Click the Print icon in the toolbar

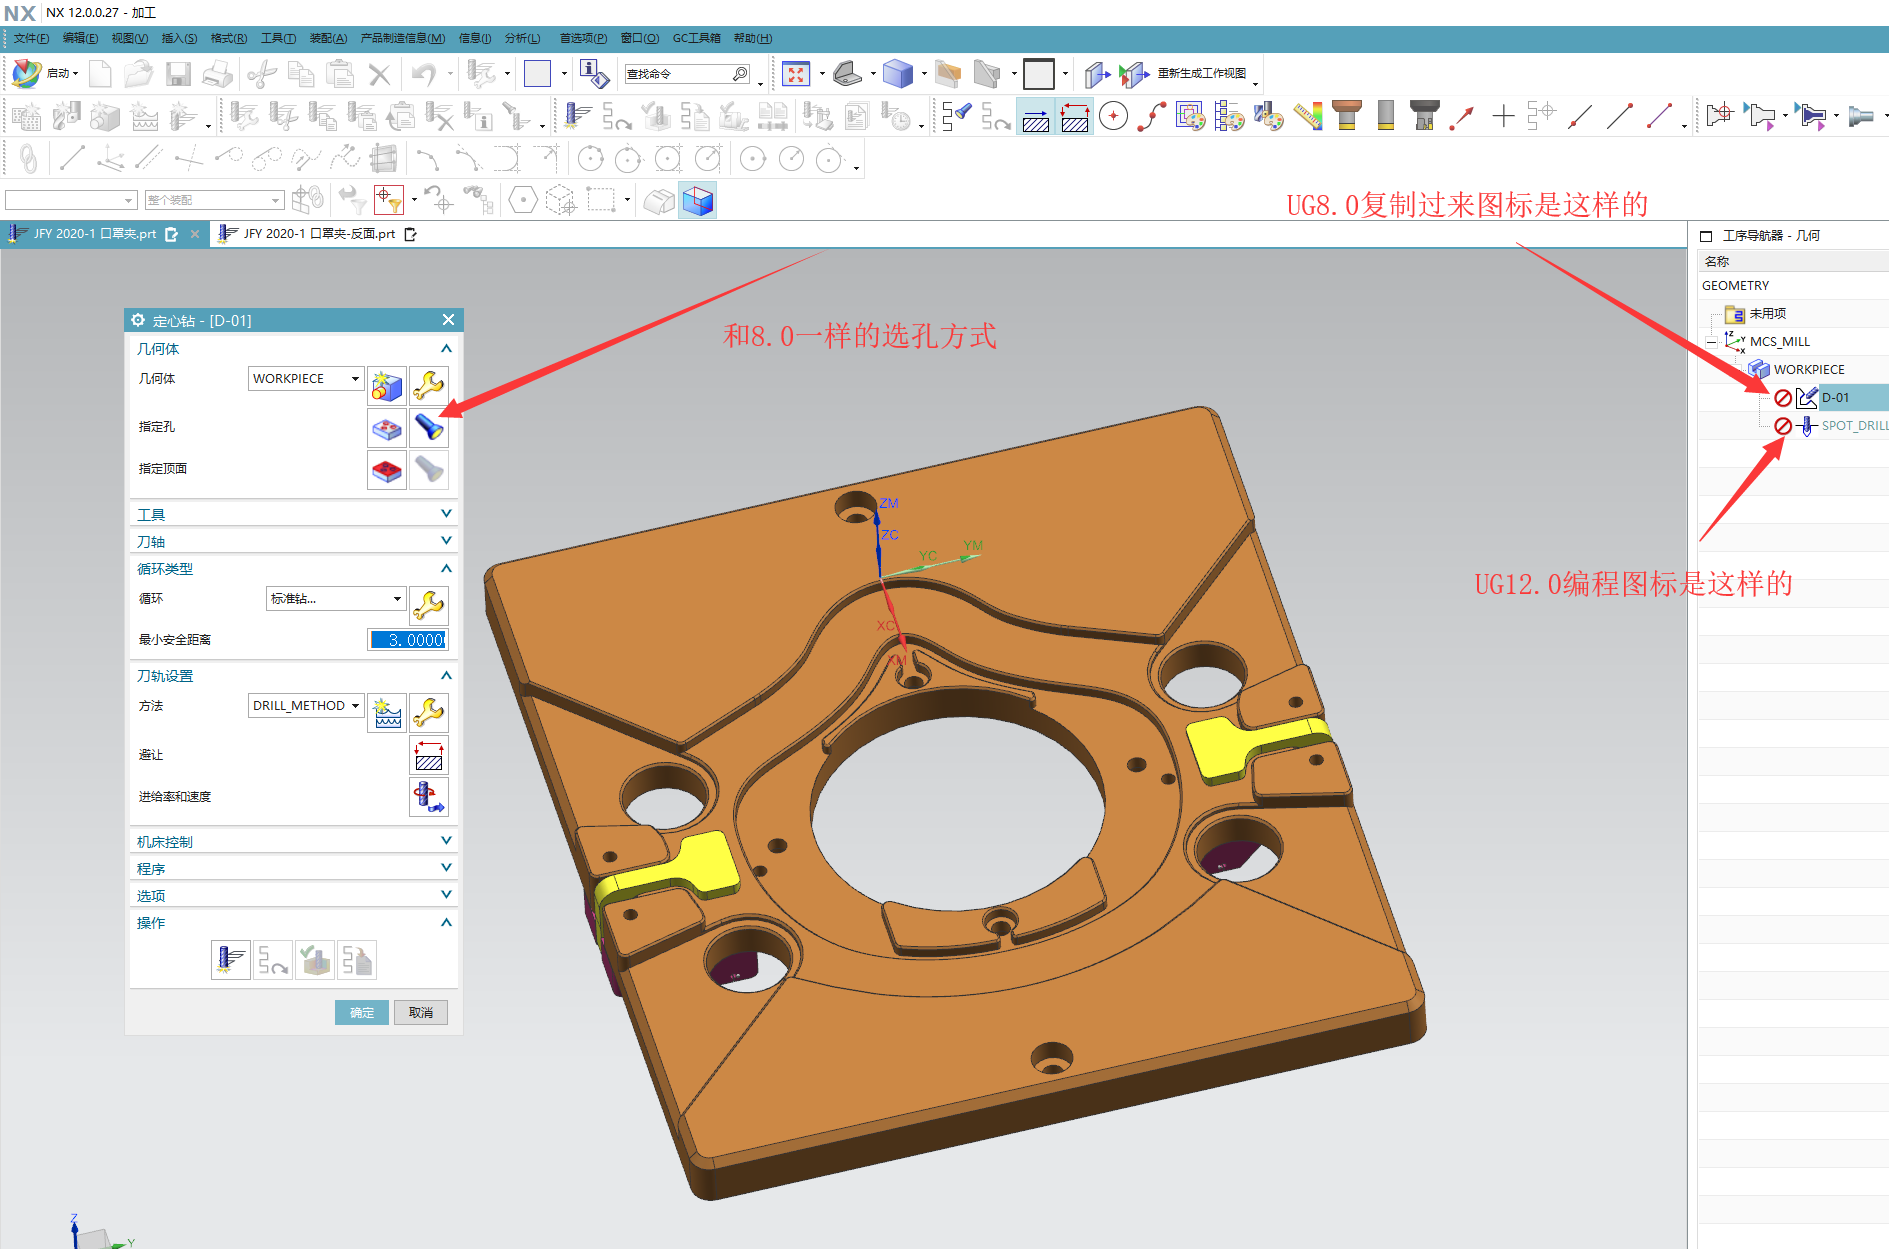pyautogui.click(x=217, y=74)
